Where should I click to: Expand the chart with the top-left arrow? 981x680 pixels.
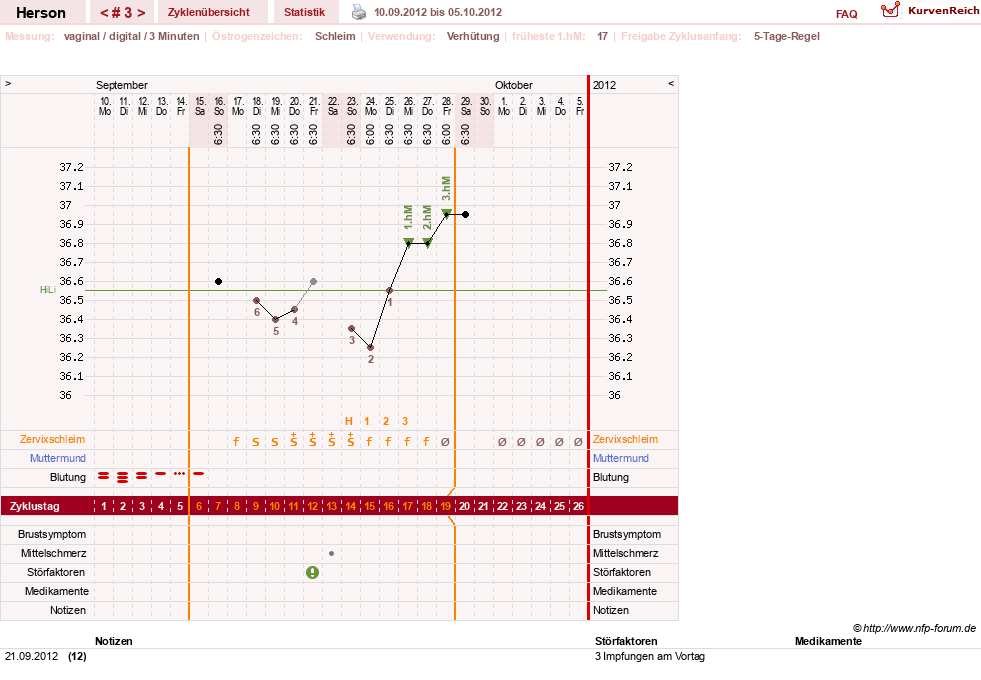[8, 83]
